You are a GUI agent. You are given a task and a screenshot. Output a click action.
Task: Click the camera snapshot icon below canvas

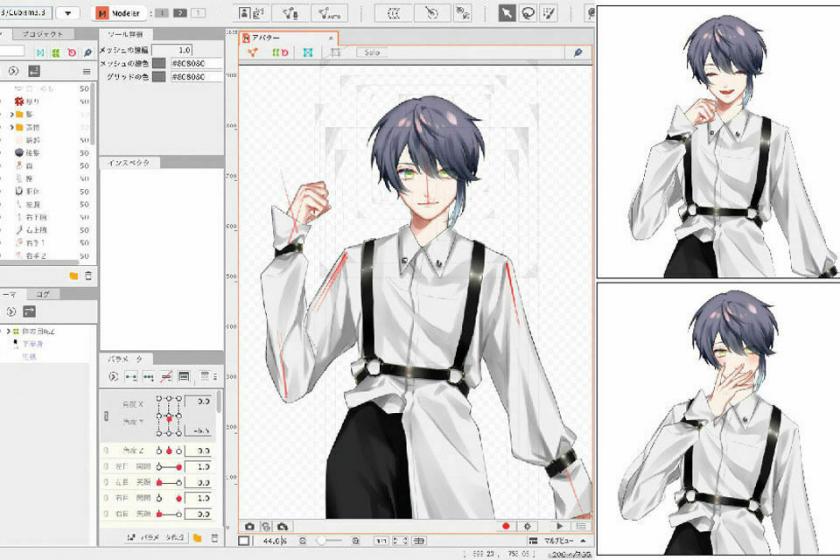click(x=249, y=526)
